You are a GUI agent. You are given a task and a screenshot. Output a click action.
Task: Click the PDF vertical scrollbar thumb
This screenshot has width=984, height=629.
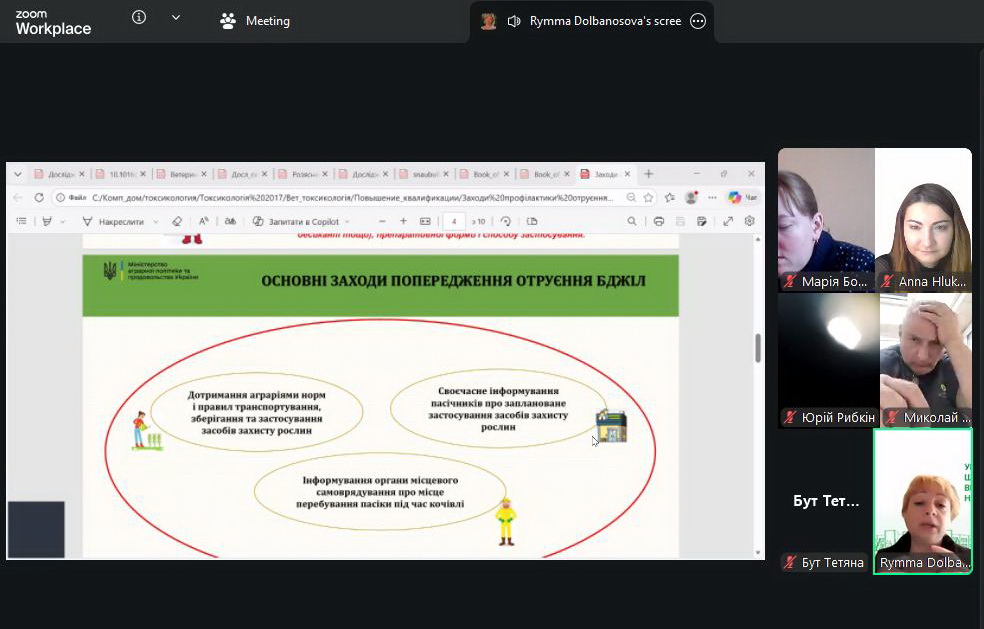pos(758,347)
